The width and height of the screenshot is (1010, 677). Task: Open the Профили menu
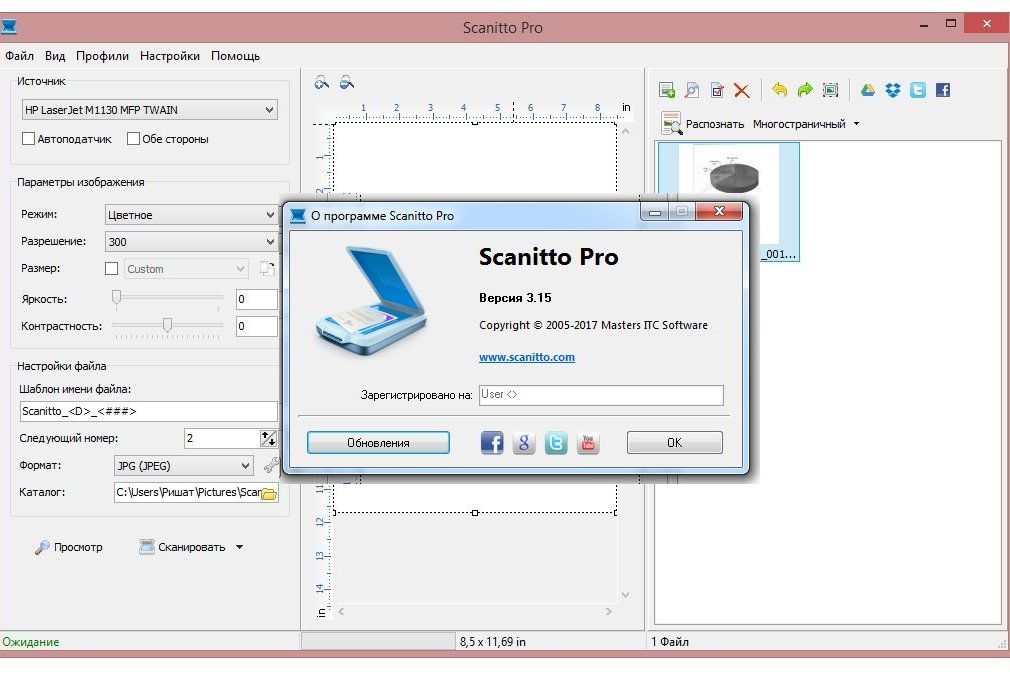tap(102, 56)
